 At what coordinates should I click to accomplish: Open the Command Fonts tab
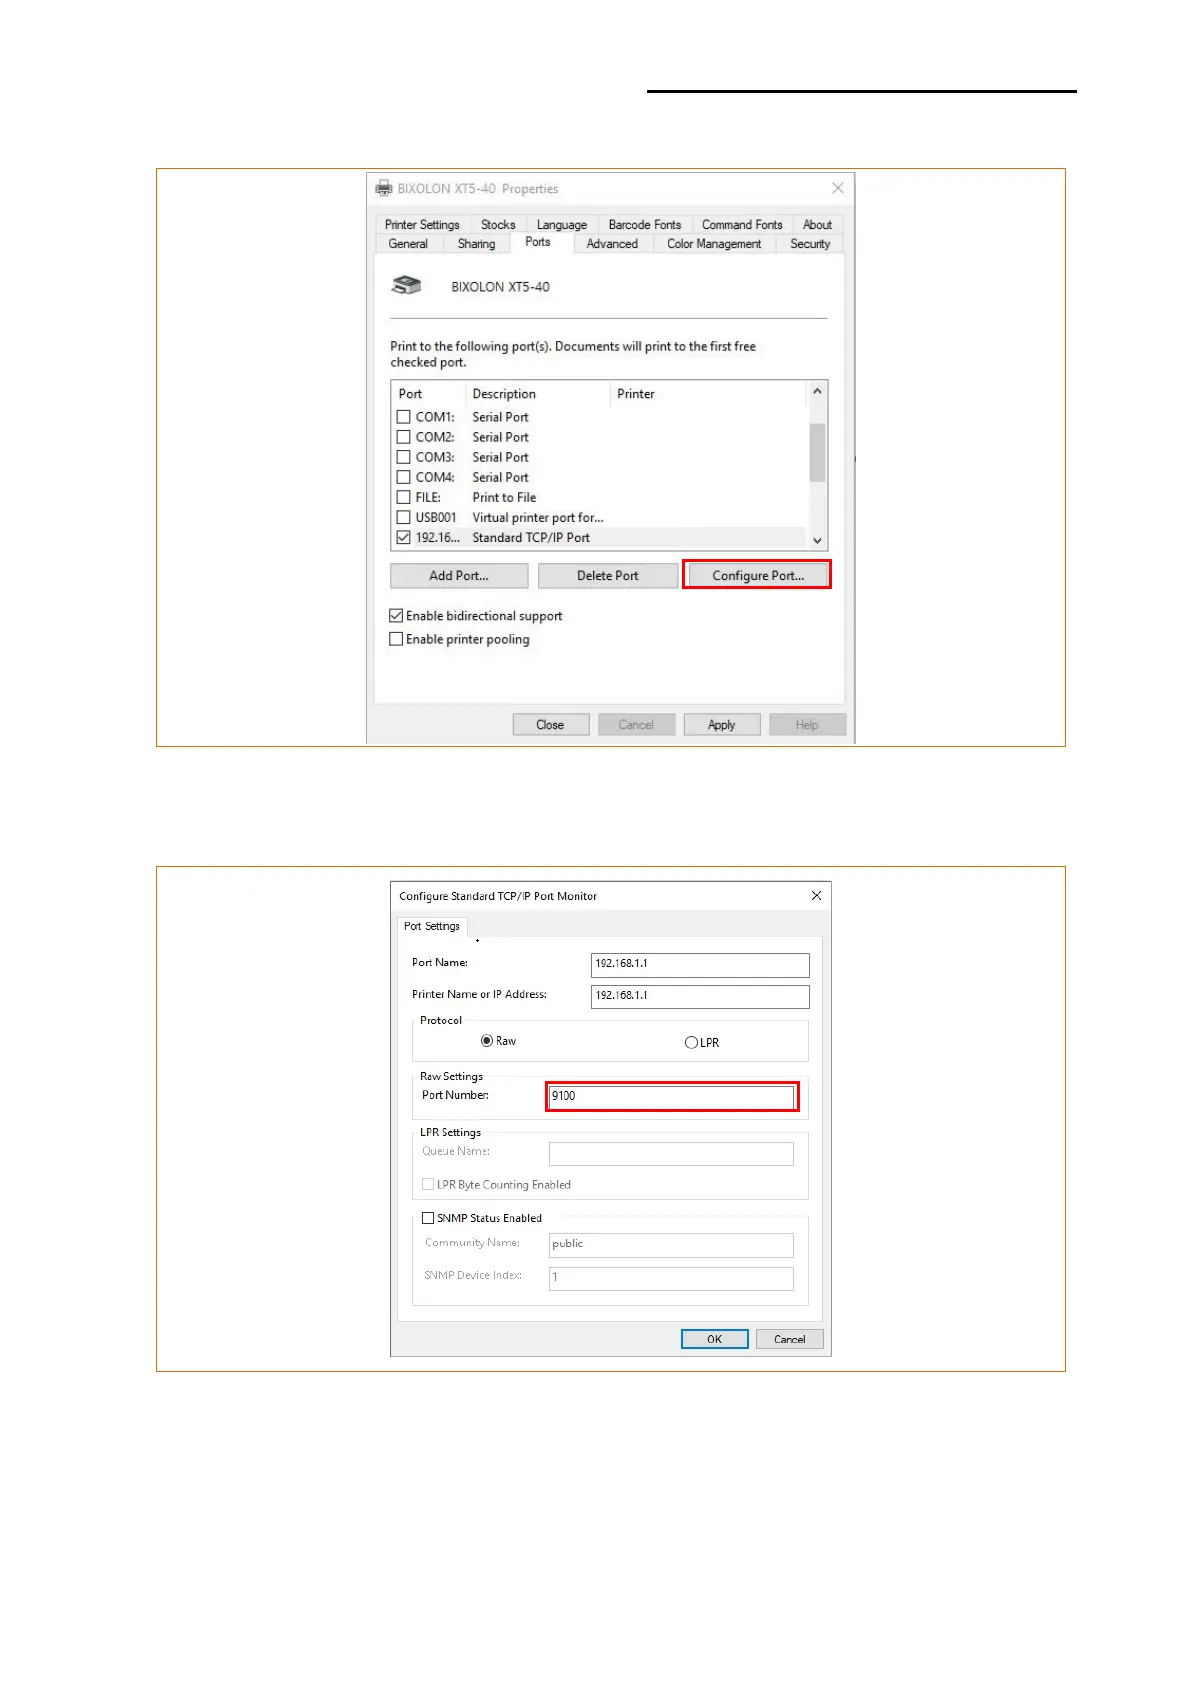coord(742,225)
